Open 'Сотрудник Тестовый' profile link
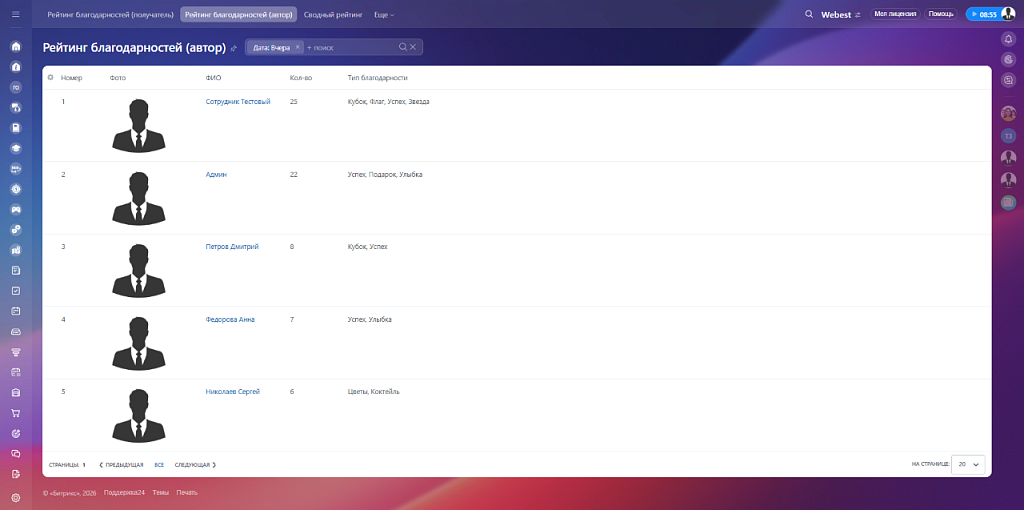 pos(238,101)
